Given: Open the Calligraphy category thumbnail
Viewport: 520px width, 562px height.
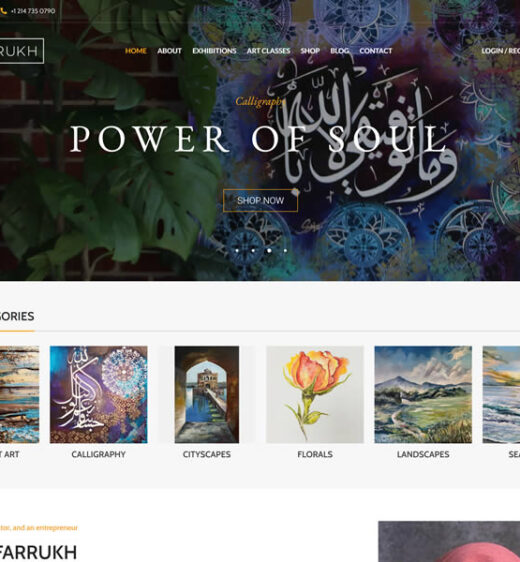Looking at the screenshot, I should coord(99,394).
